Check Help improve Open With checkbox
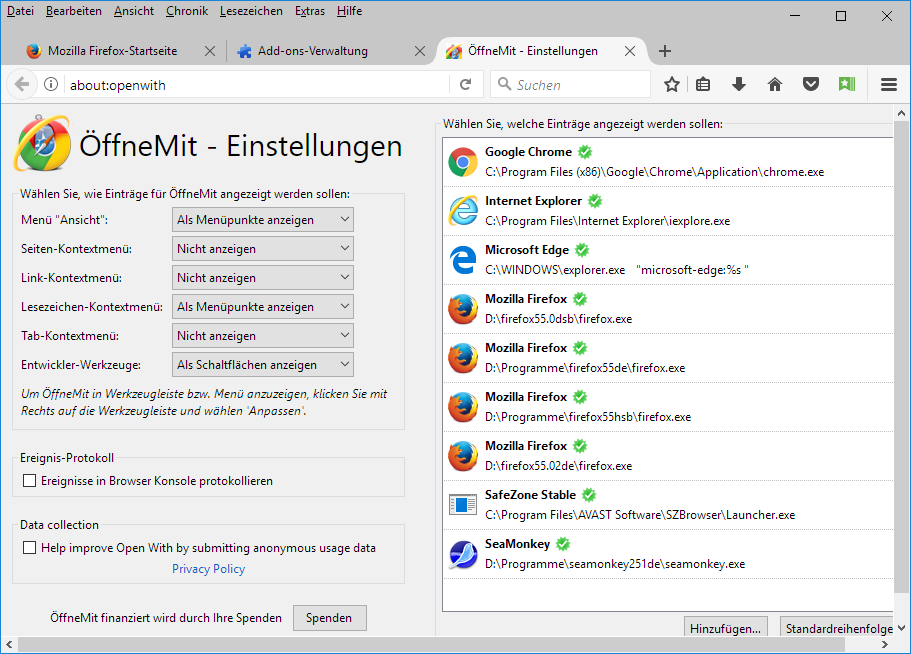This screenshot has height=654, width=911. click(30, 548)
